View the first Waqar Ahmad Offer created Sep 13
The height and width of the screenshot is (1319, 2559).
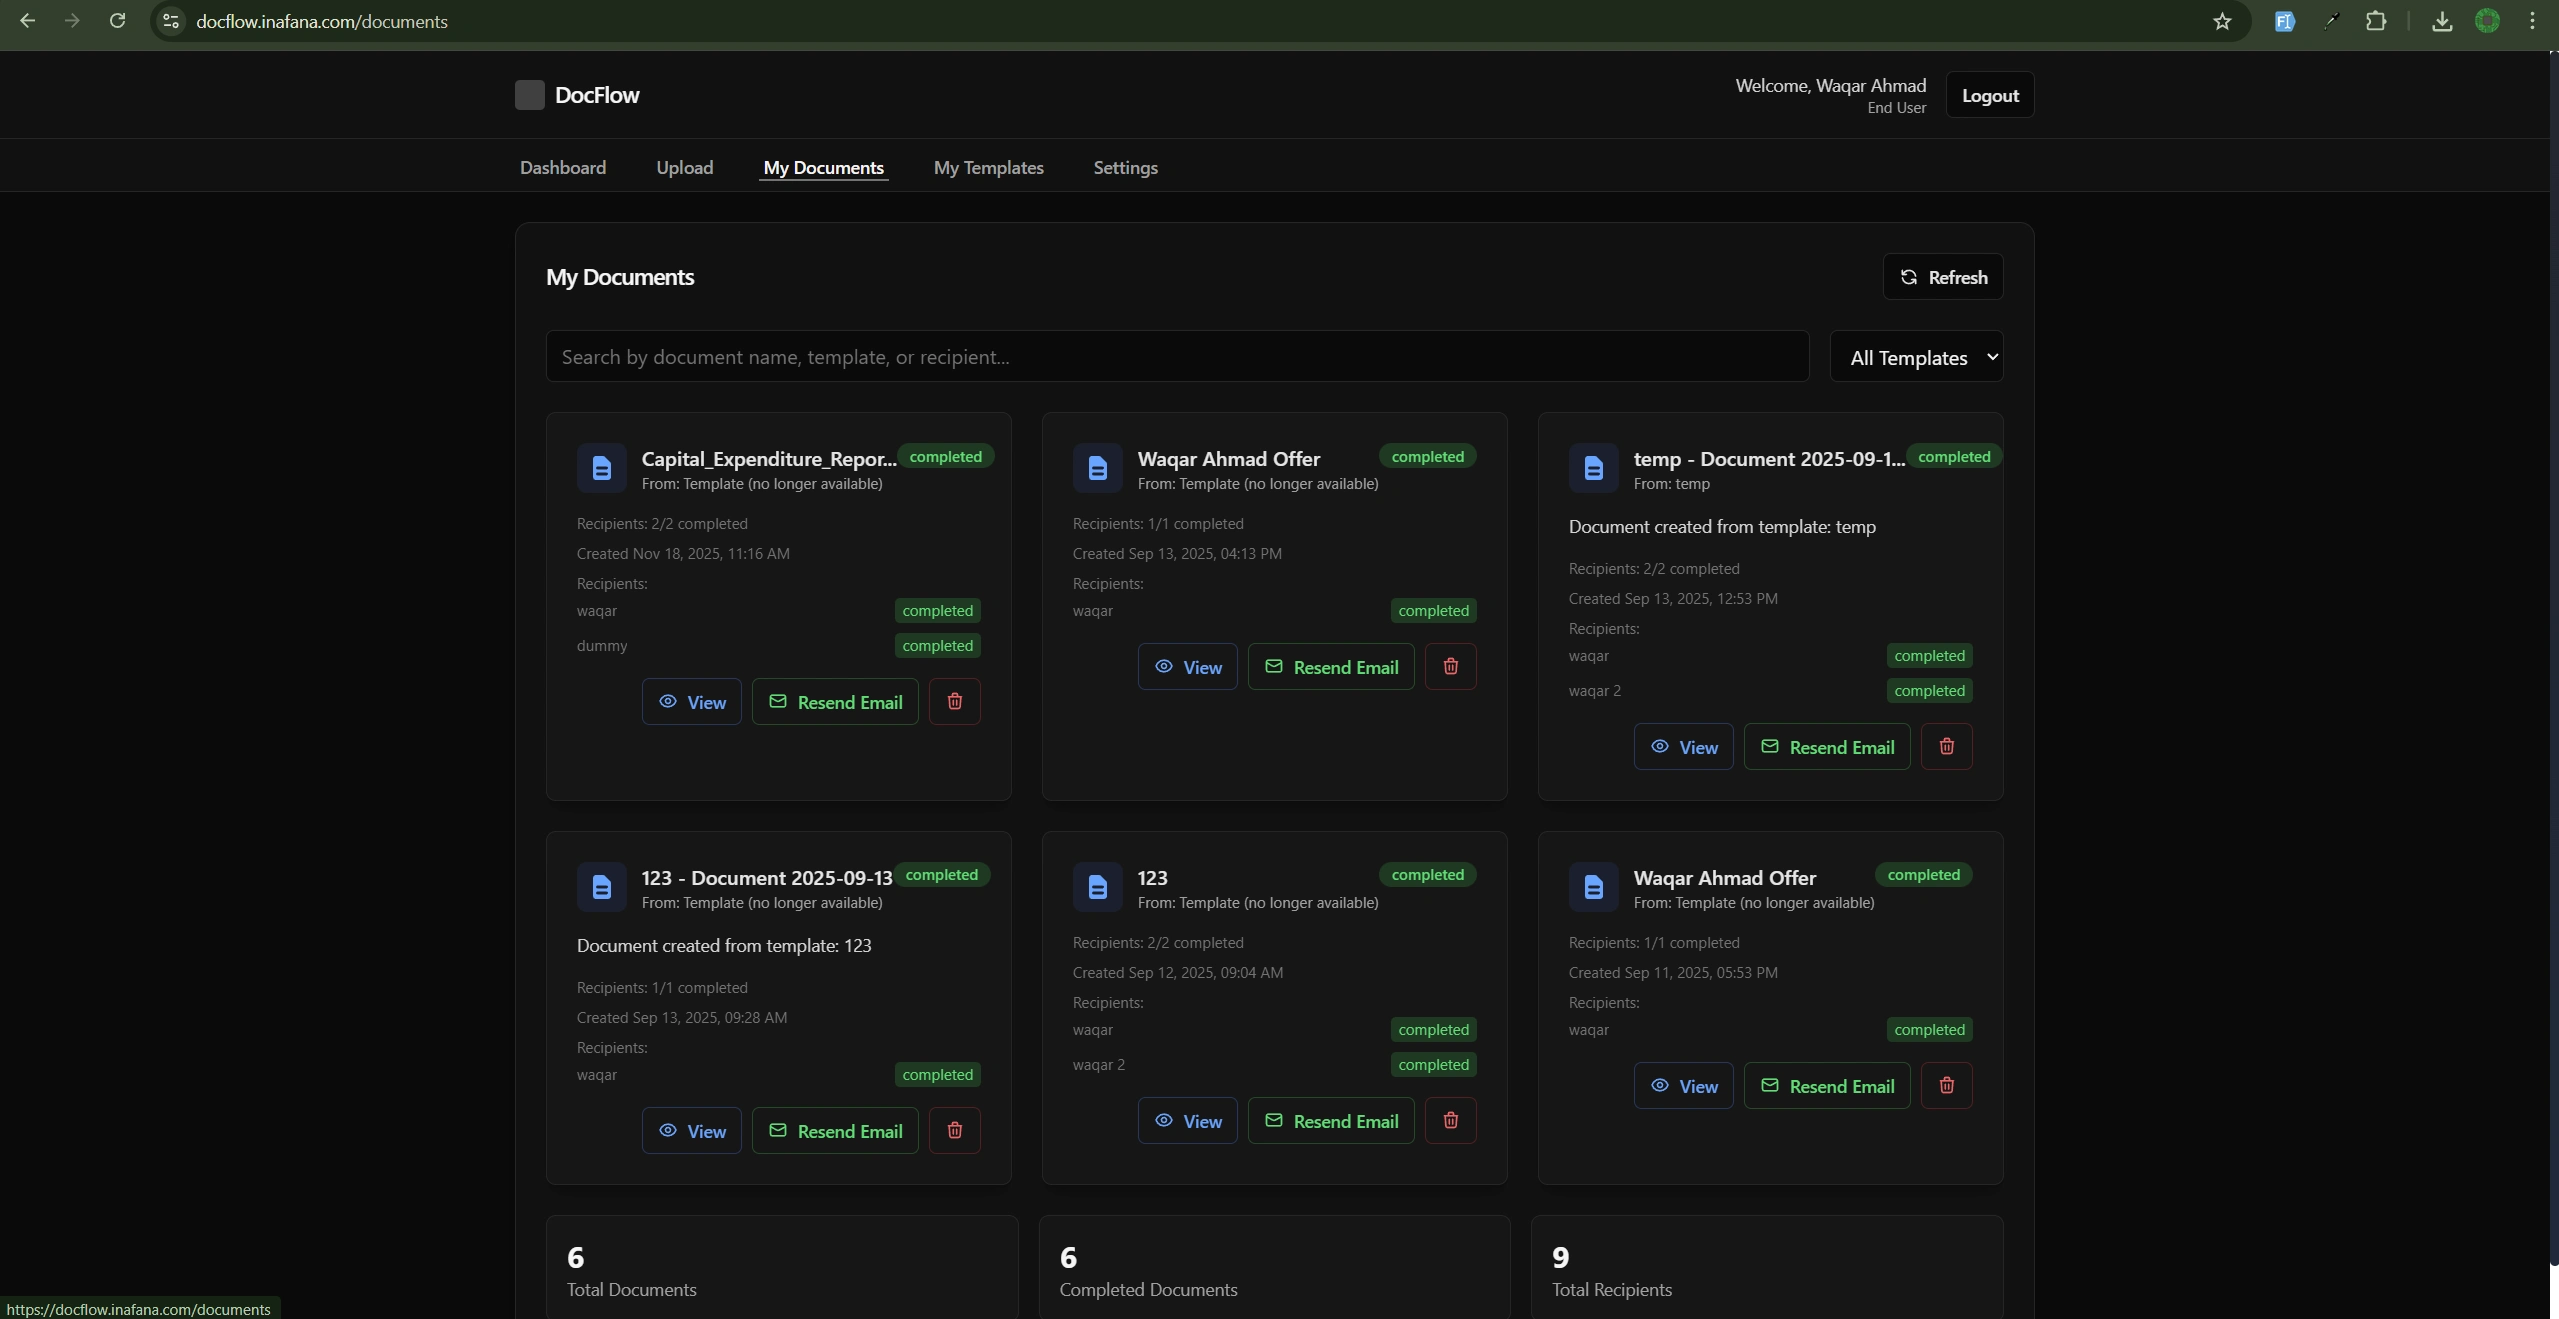coord(1187,667)
